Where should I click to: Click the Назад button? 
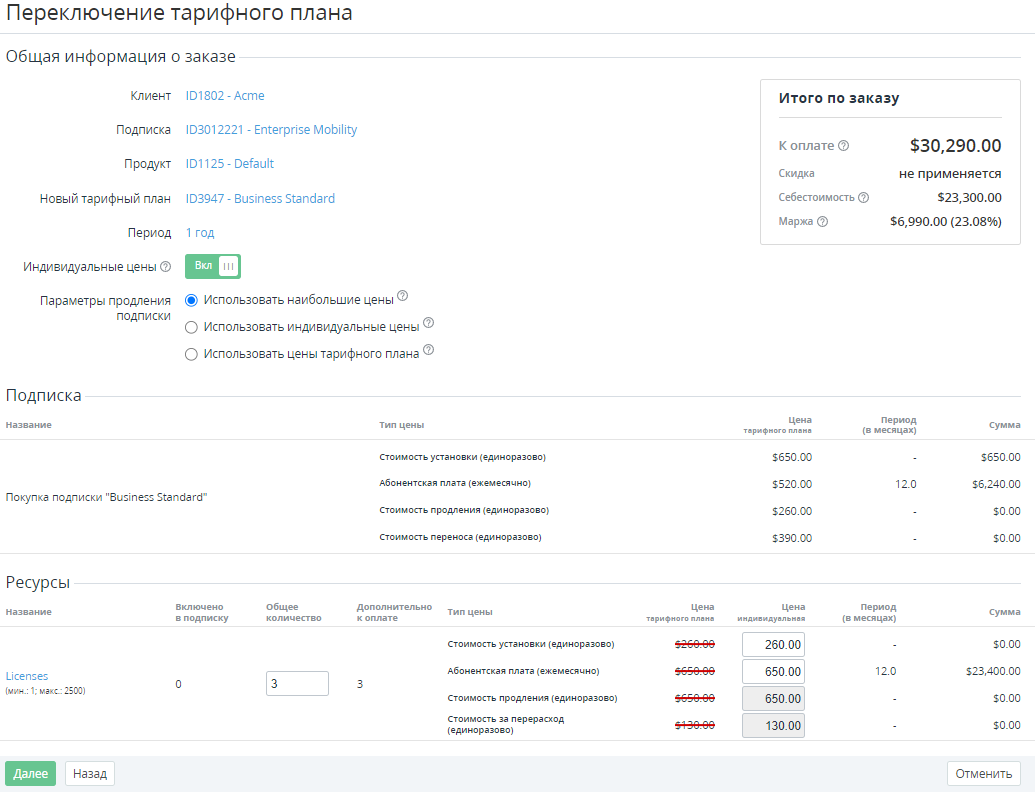90,774
